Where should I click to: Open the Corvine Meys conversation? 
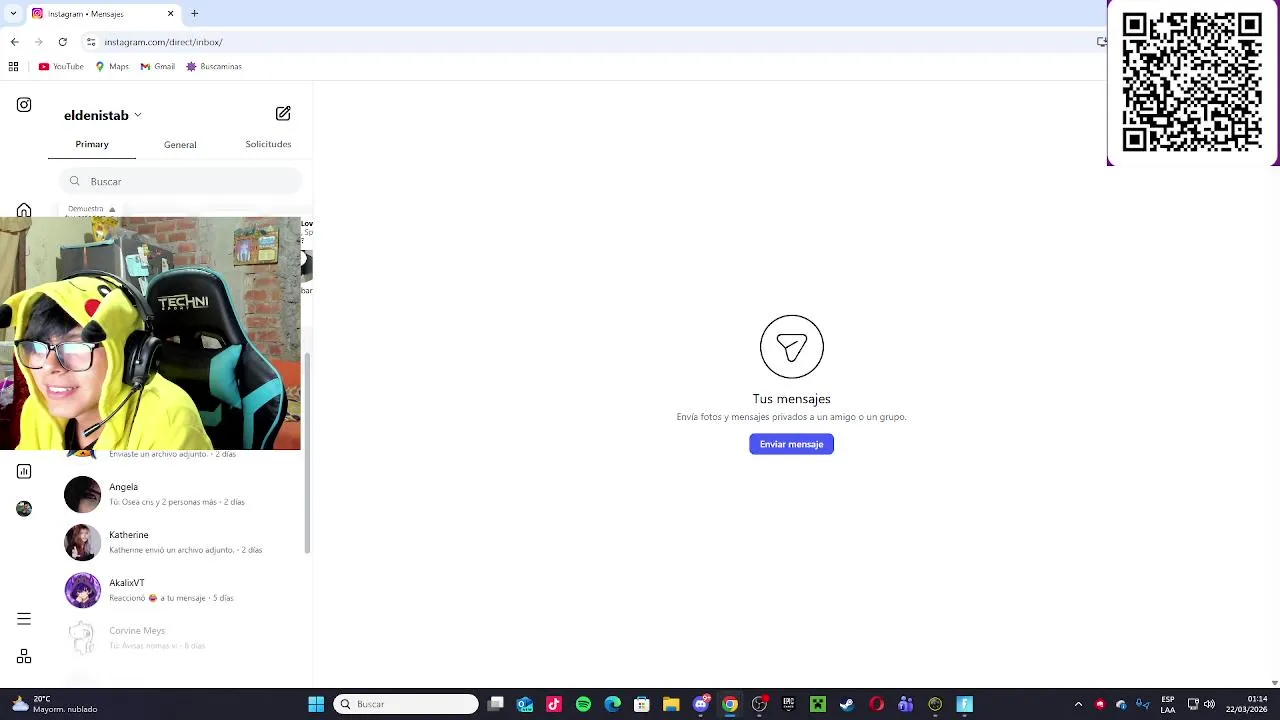(x=180, y=638)
